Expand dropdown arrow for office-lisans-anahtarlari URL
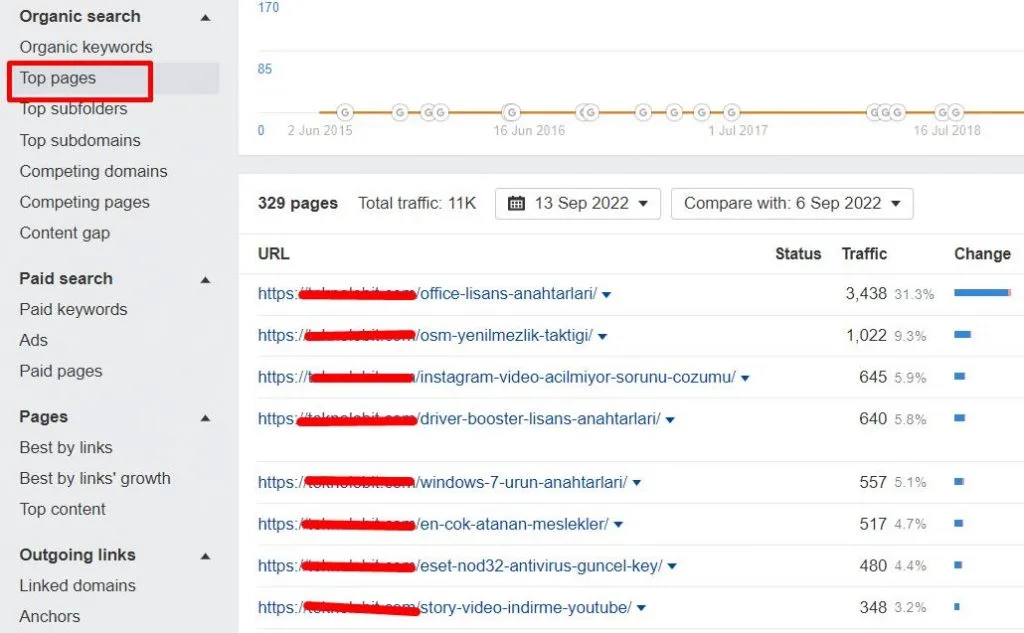This screenshot has width=1024, height=633. (607, 295)
